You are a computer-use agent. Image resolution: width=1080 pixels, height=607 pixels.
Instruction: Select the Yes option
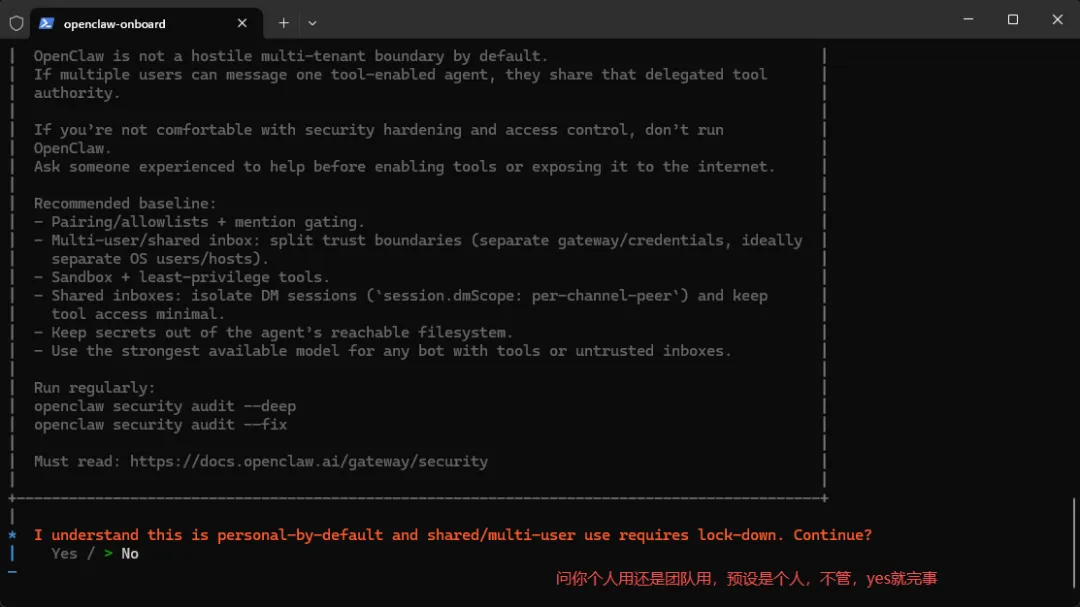pos(64,553)
